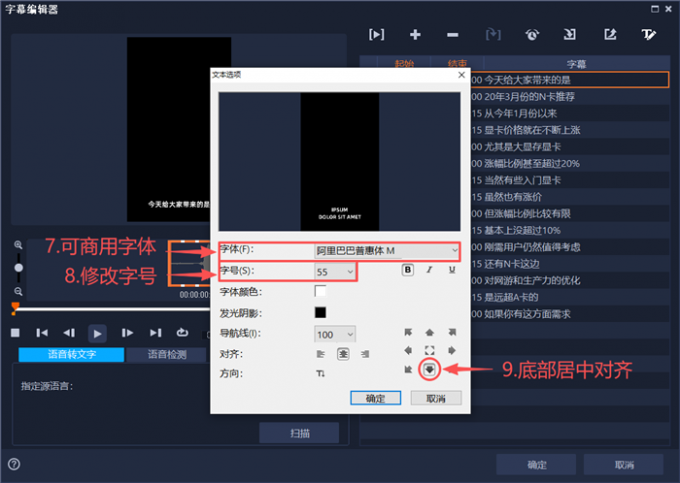Jump to the start of the clip
The width and height of the screenshot is (680, 483).
42,333
